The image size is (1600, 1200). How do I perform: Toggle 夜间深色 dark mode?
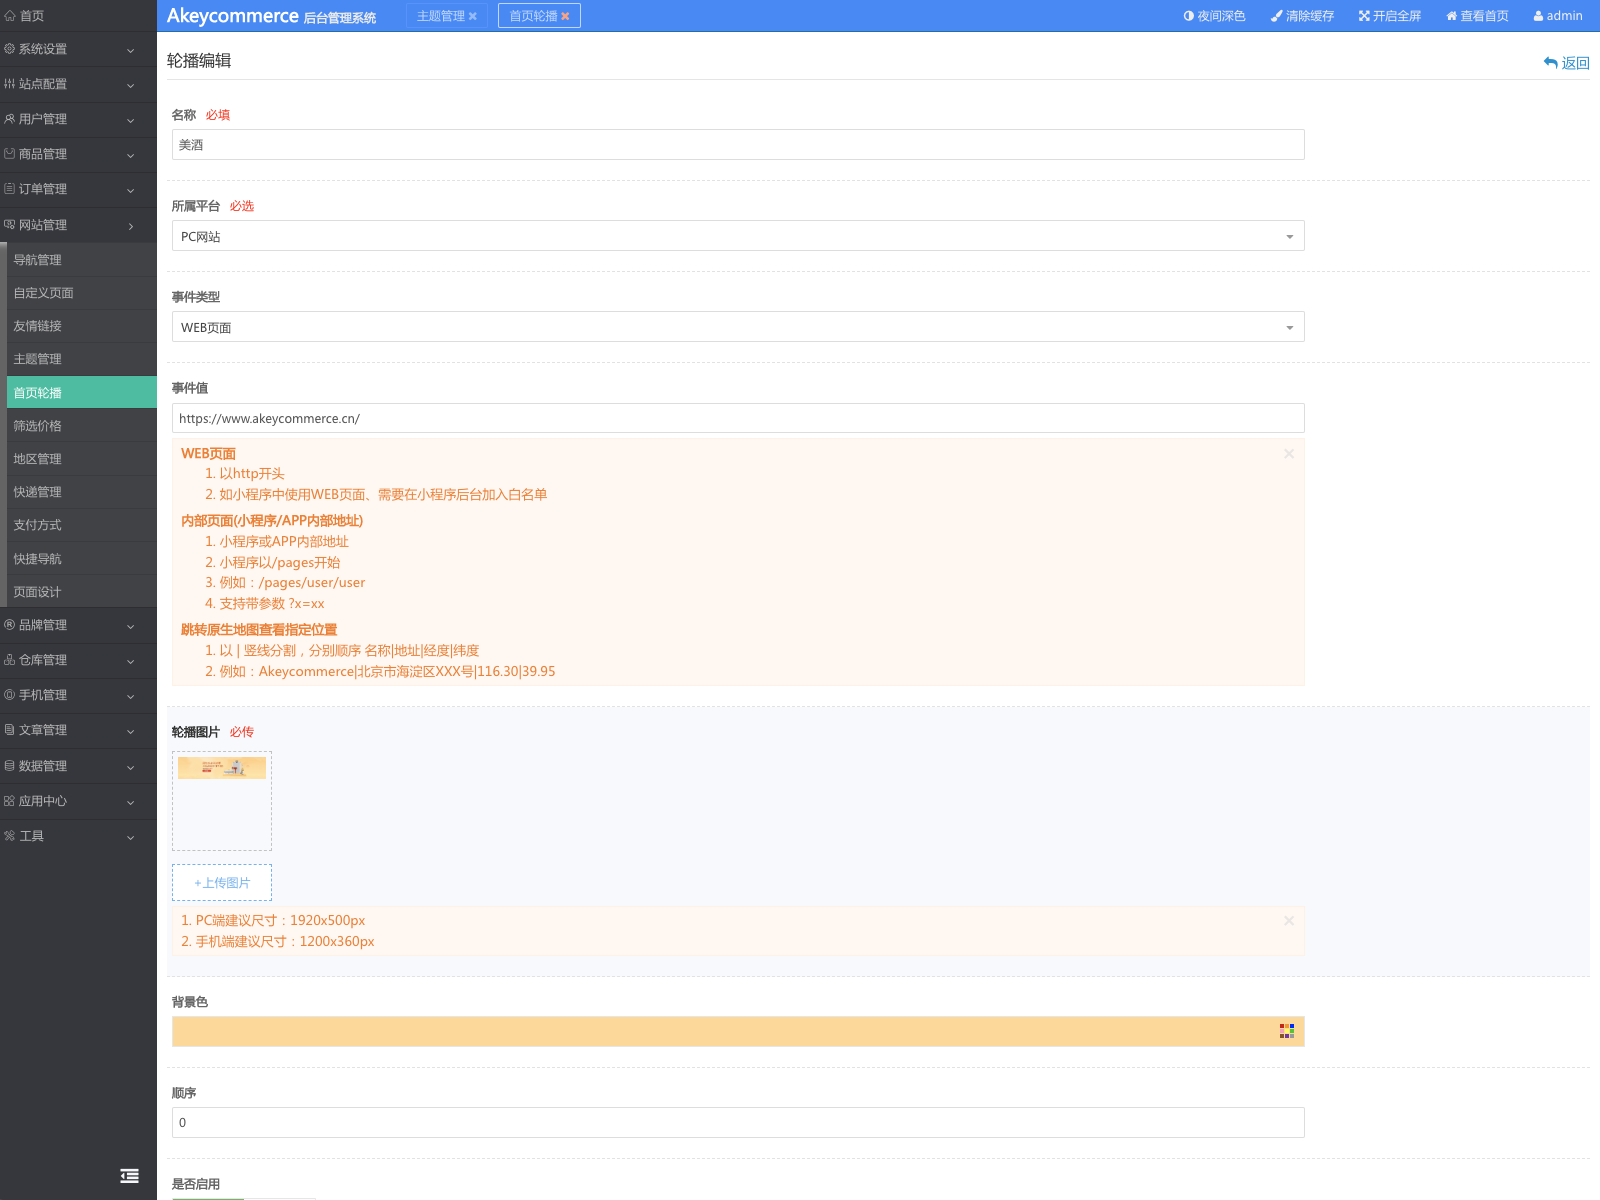[x=1214, y=16]
